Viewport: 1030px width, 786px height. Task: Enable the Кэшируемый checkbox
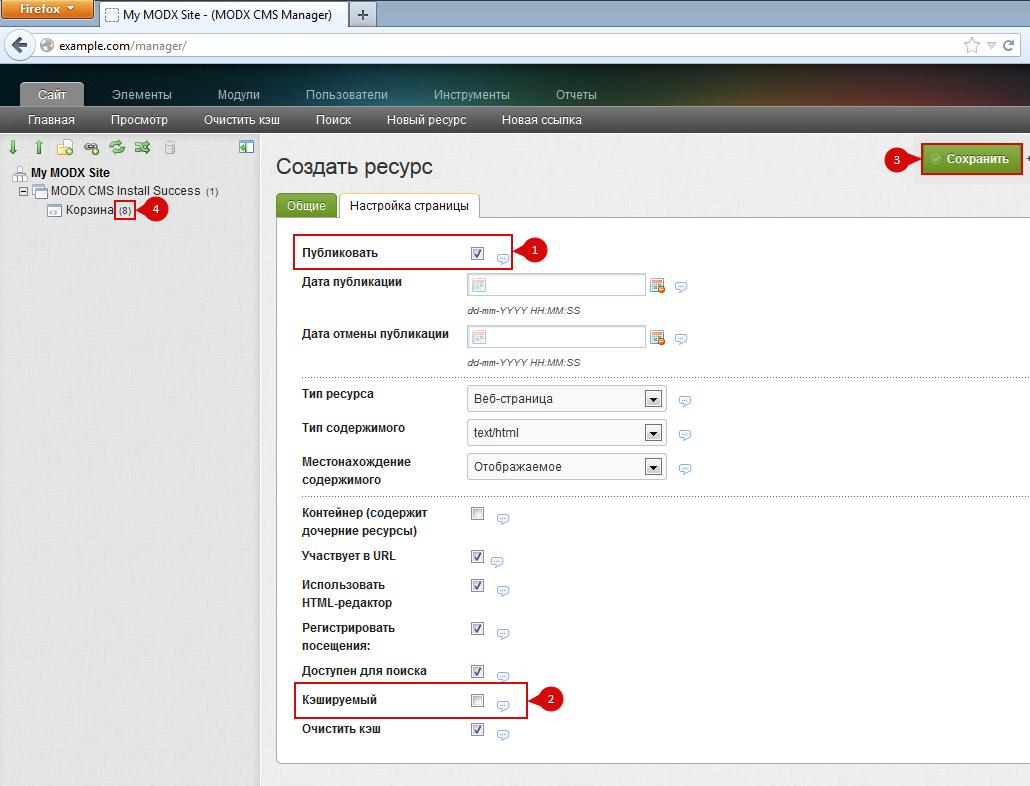477,700
